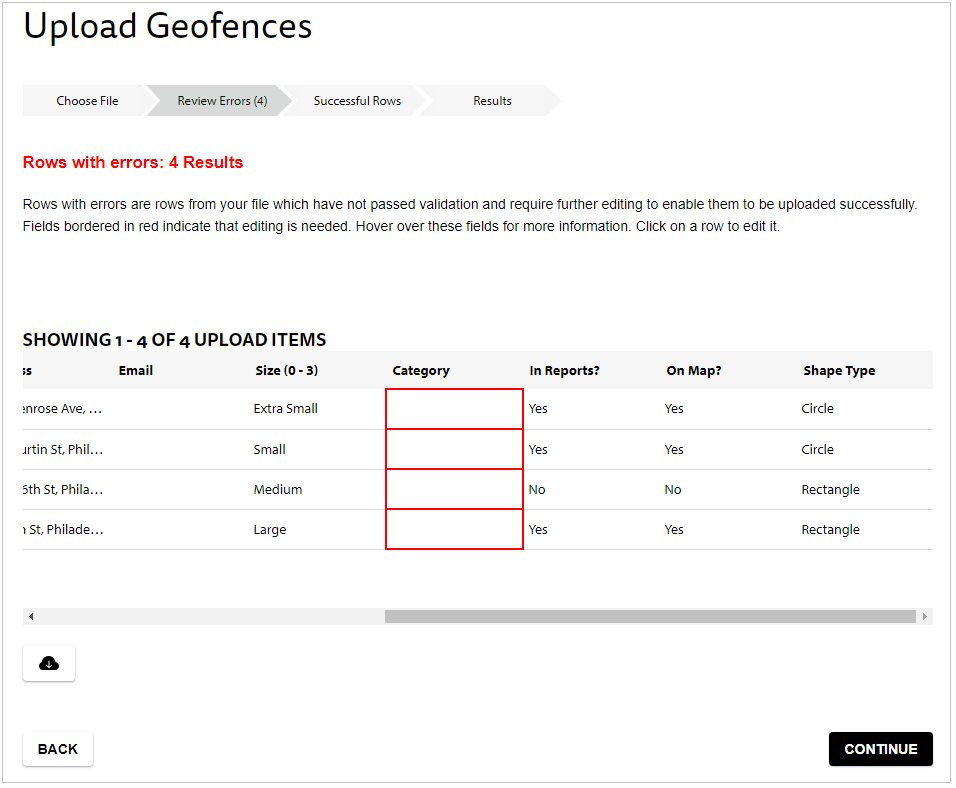Click Rectangle shape in Medium row
The image size is (956, 788).
click(830, 490)
